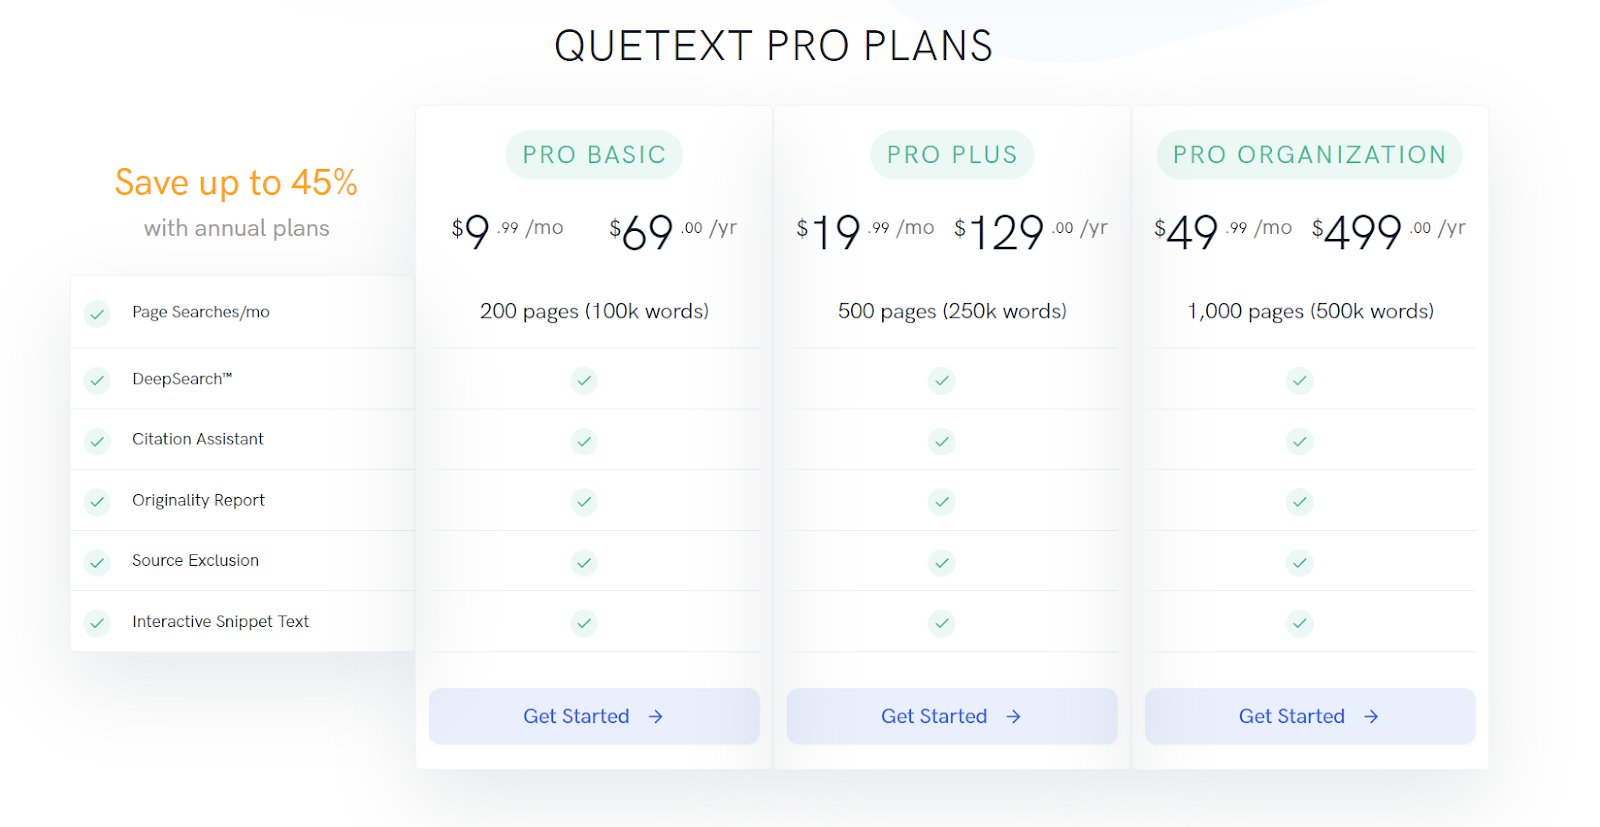Click the DeepSearch checkmark under Pro Basic
The image size is (1600, 827).
[584, 380]
